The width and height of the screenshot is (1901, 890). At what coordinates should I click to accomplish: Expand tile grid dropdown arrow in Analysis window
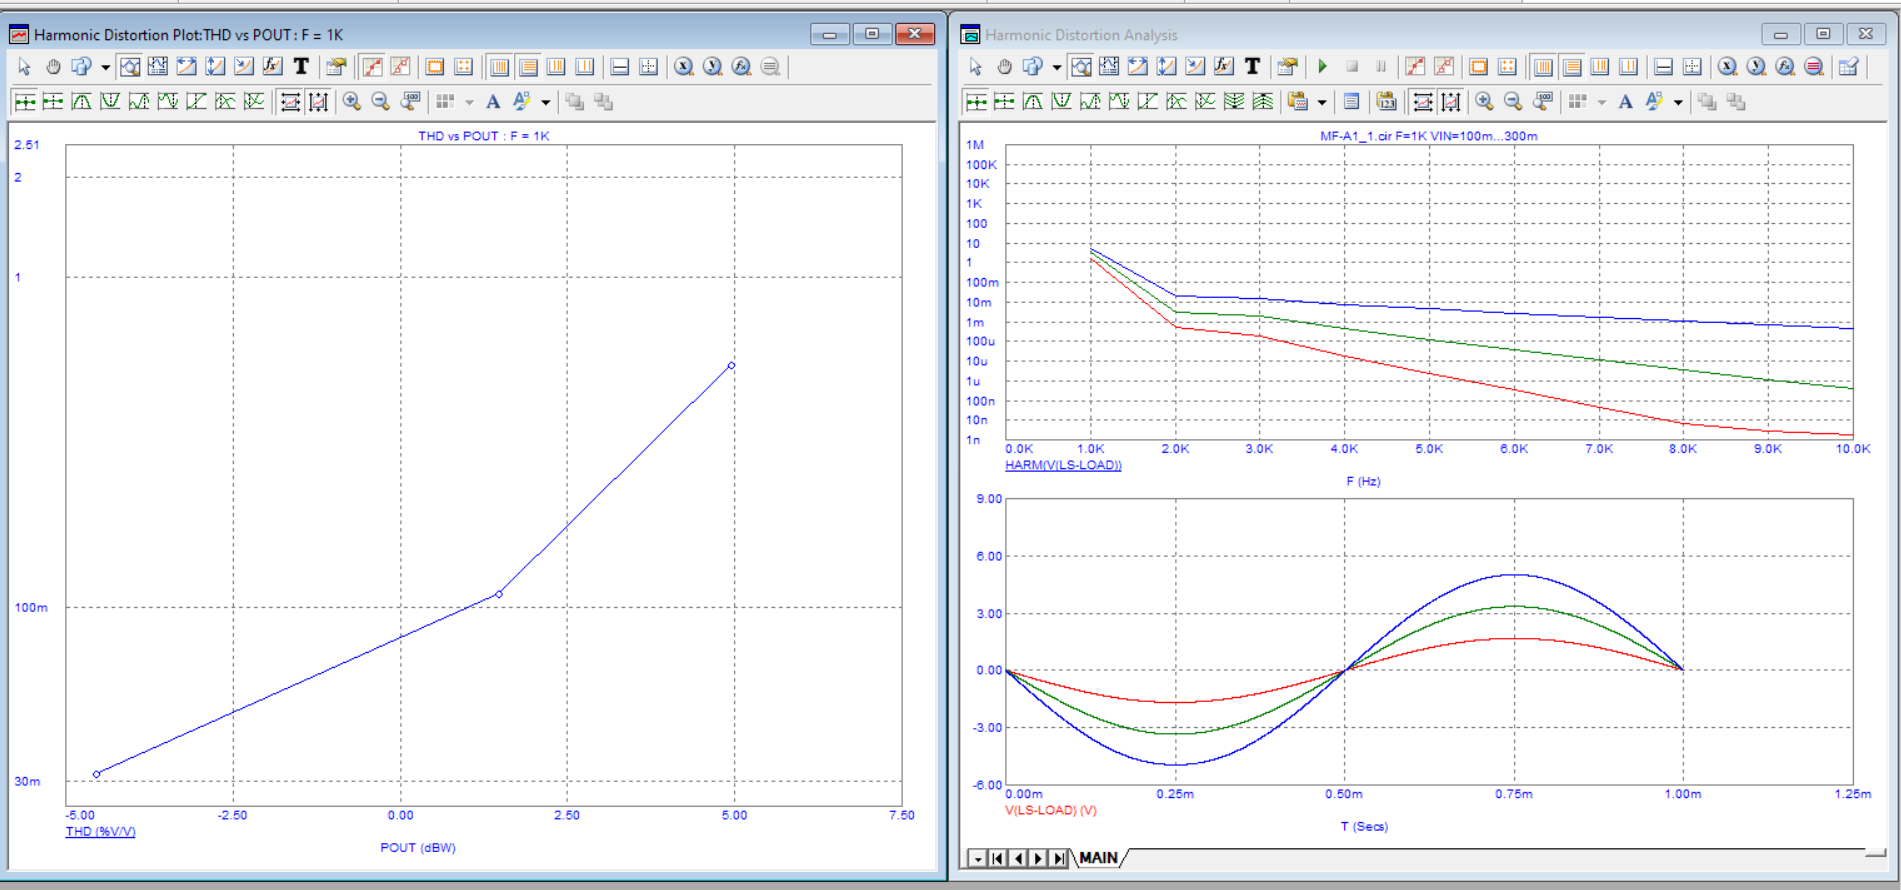1602,101
